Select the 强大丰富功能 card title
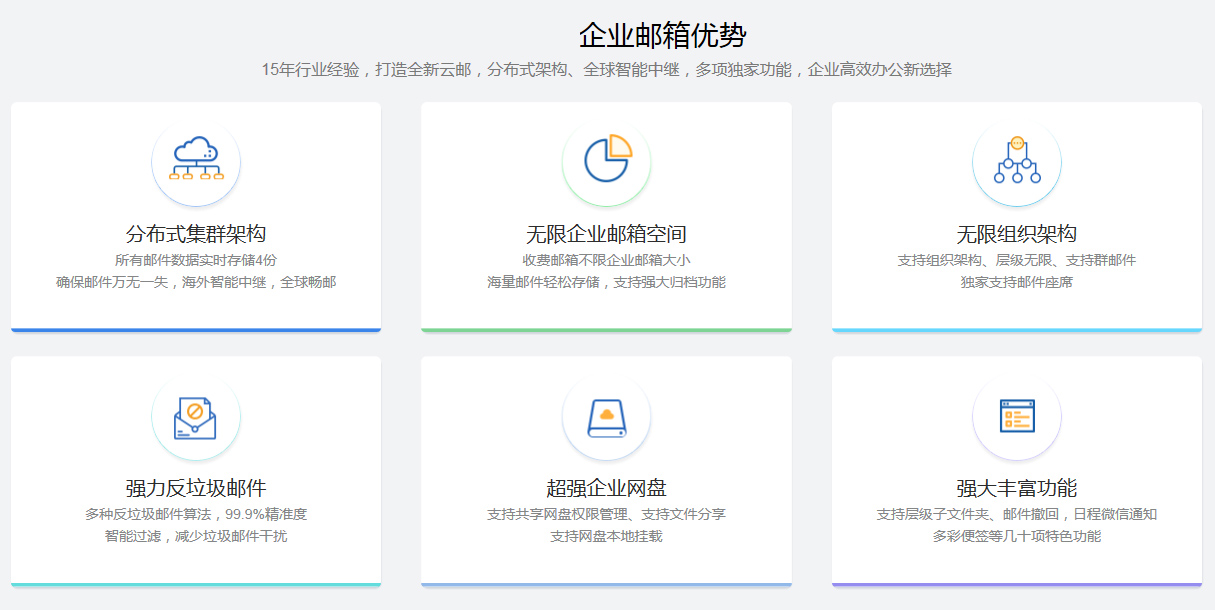The height and width of the screenshot is (610, 1215). (x=1017, y=488)
